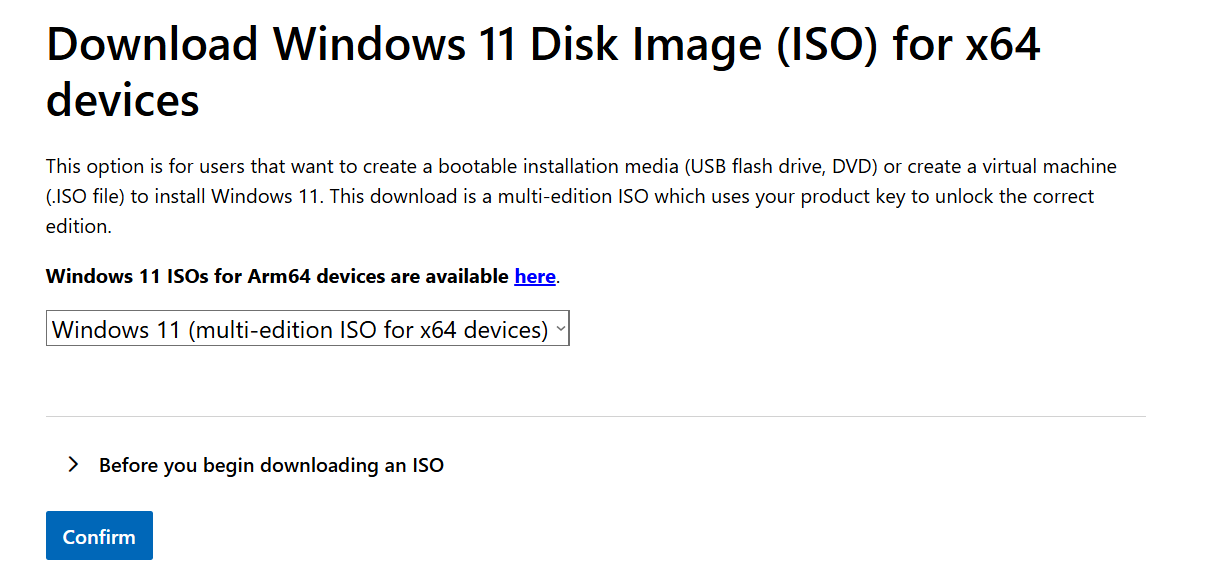Image resolution: width=1231 pixels, height=585 pixels.
Task: Click the small down arrow in edition select
Action: (560, 328)
